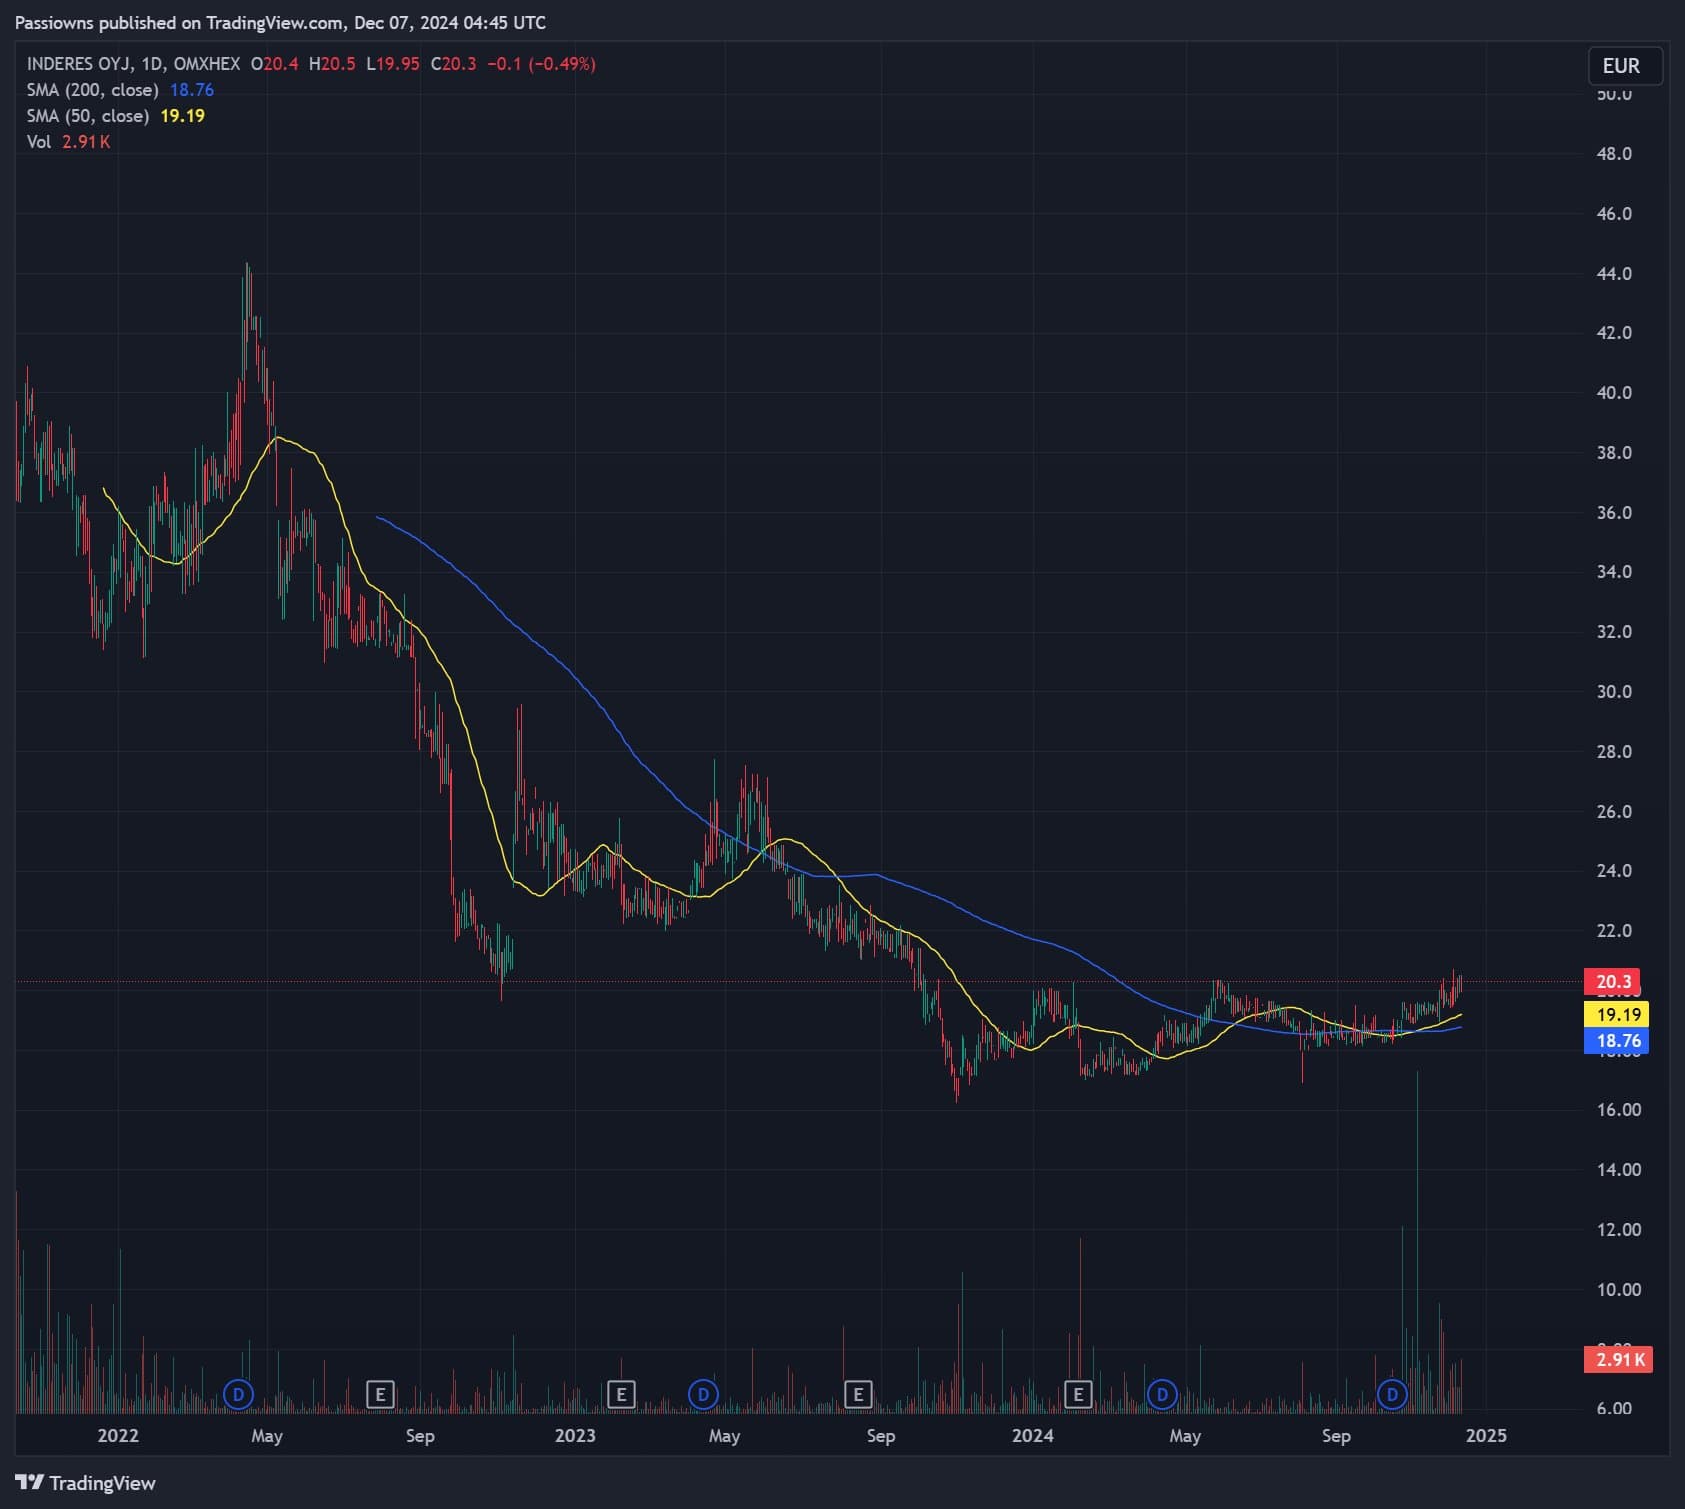The width and height of the screenshot is (1685, 1509).
Task: Open the dividend marker after Sep 2024
Action: (1392, 1393)
